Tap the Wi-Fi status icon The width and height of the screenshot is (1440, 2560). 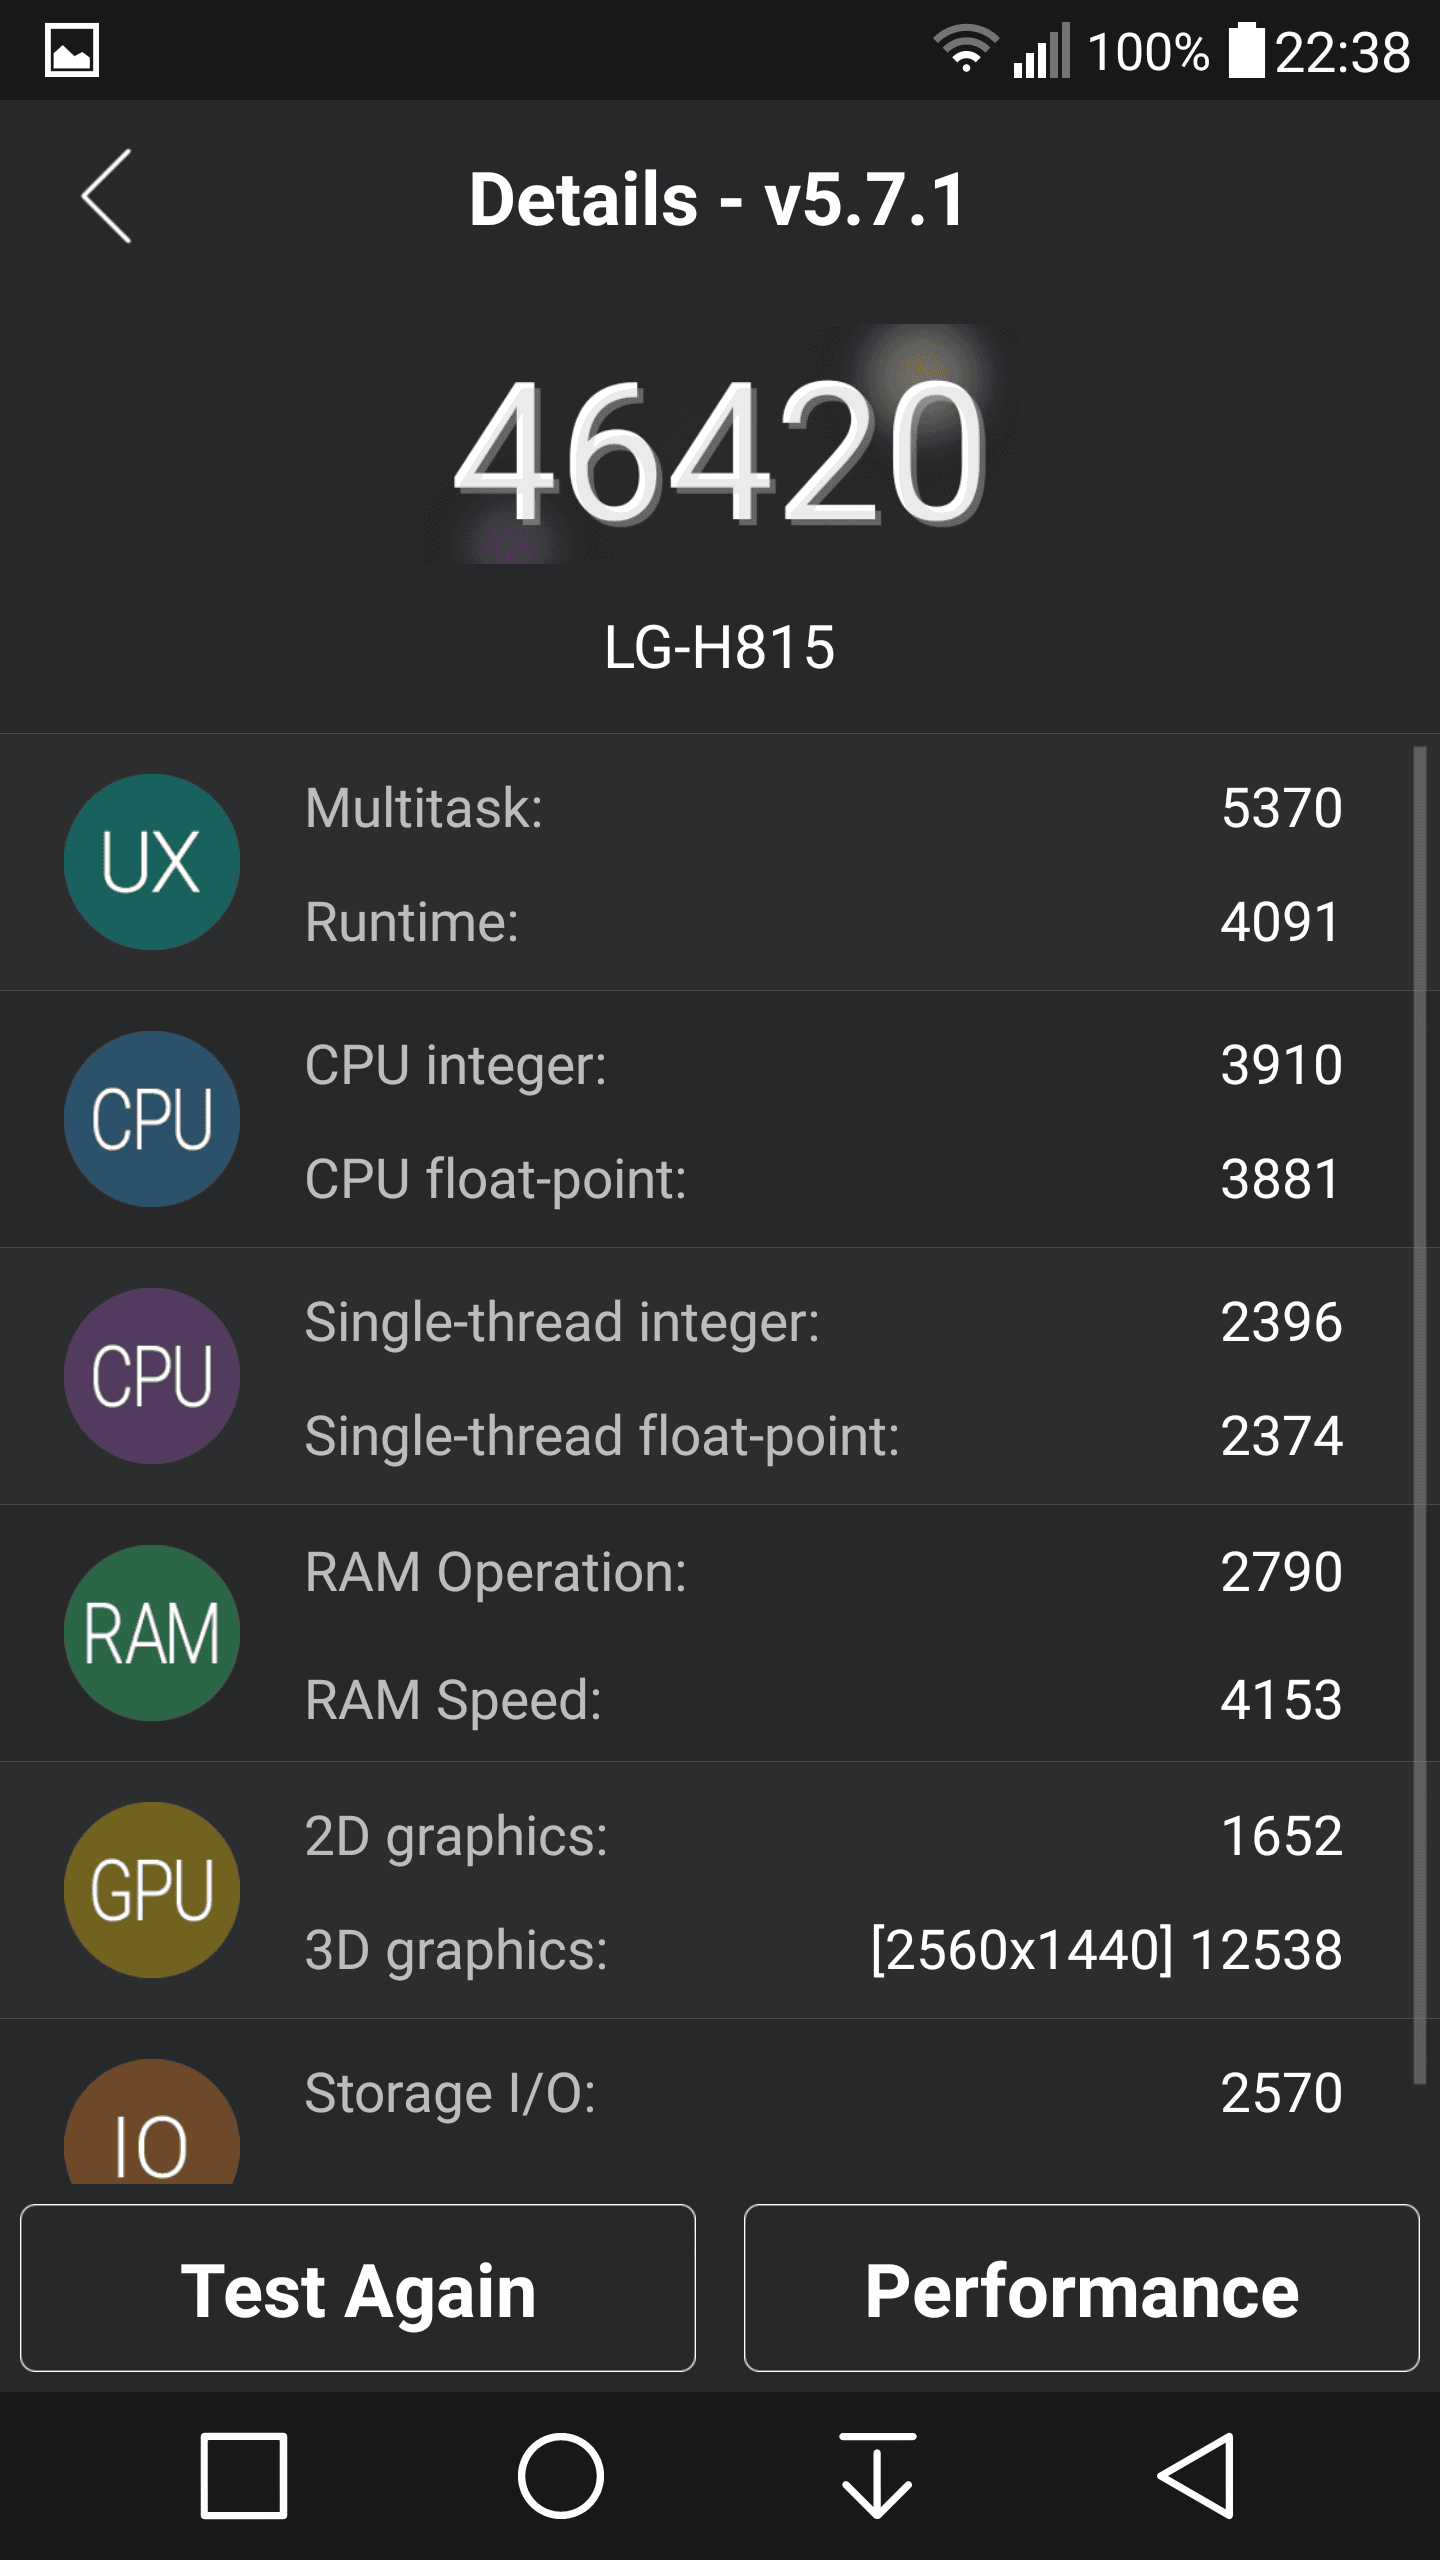(965, 49)
